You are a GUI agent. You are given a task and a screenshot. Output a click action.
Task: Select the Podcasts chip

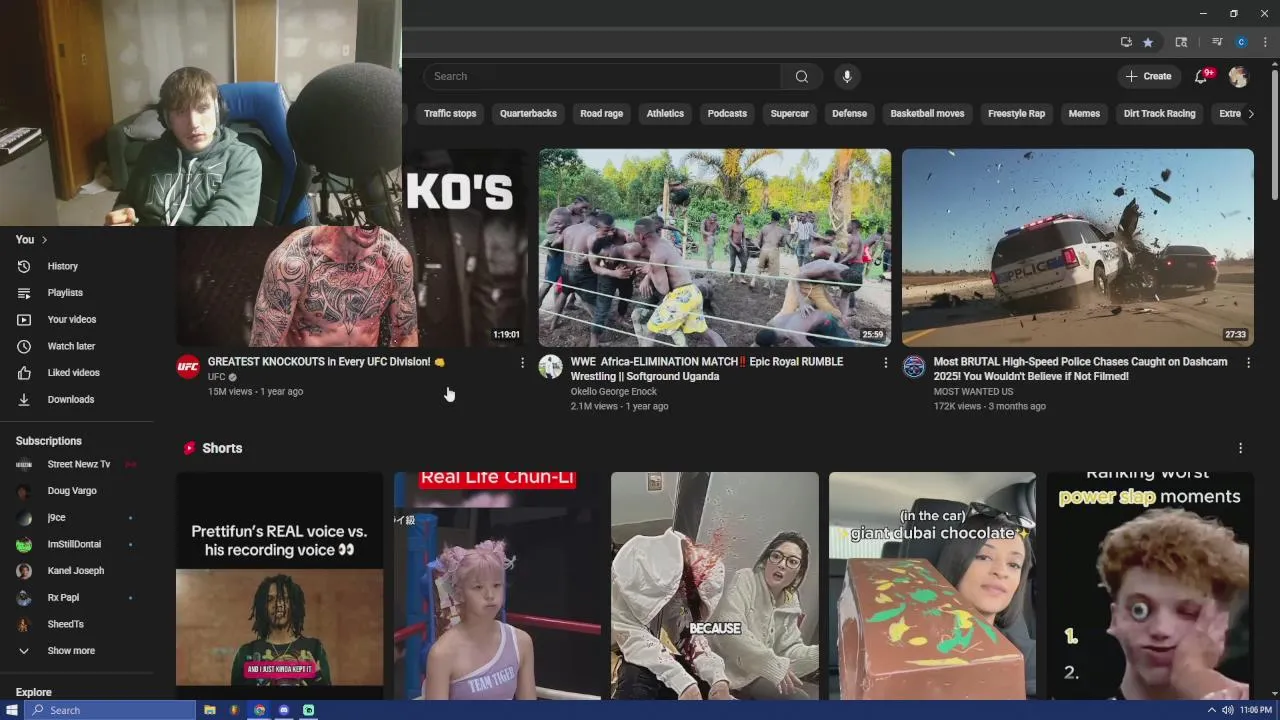[x=727, y=114]
